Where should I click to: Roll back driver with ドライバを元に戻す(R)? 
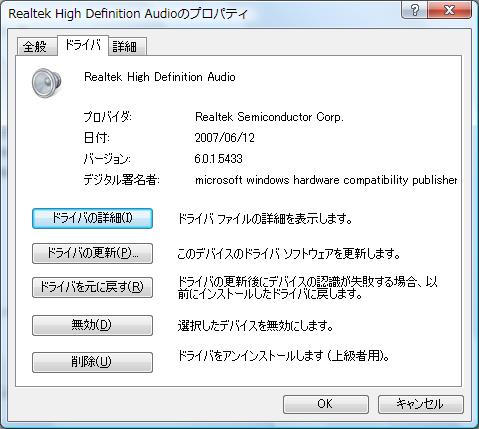tap(92, 287)
